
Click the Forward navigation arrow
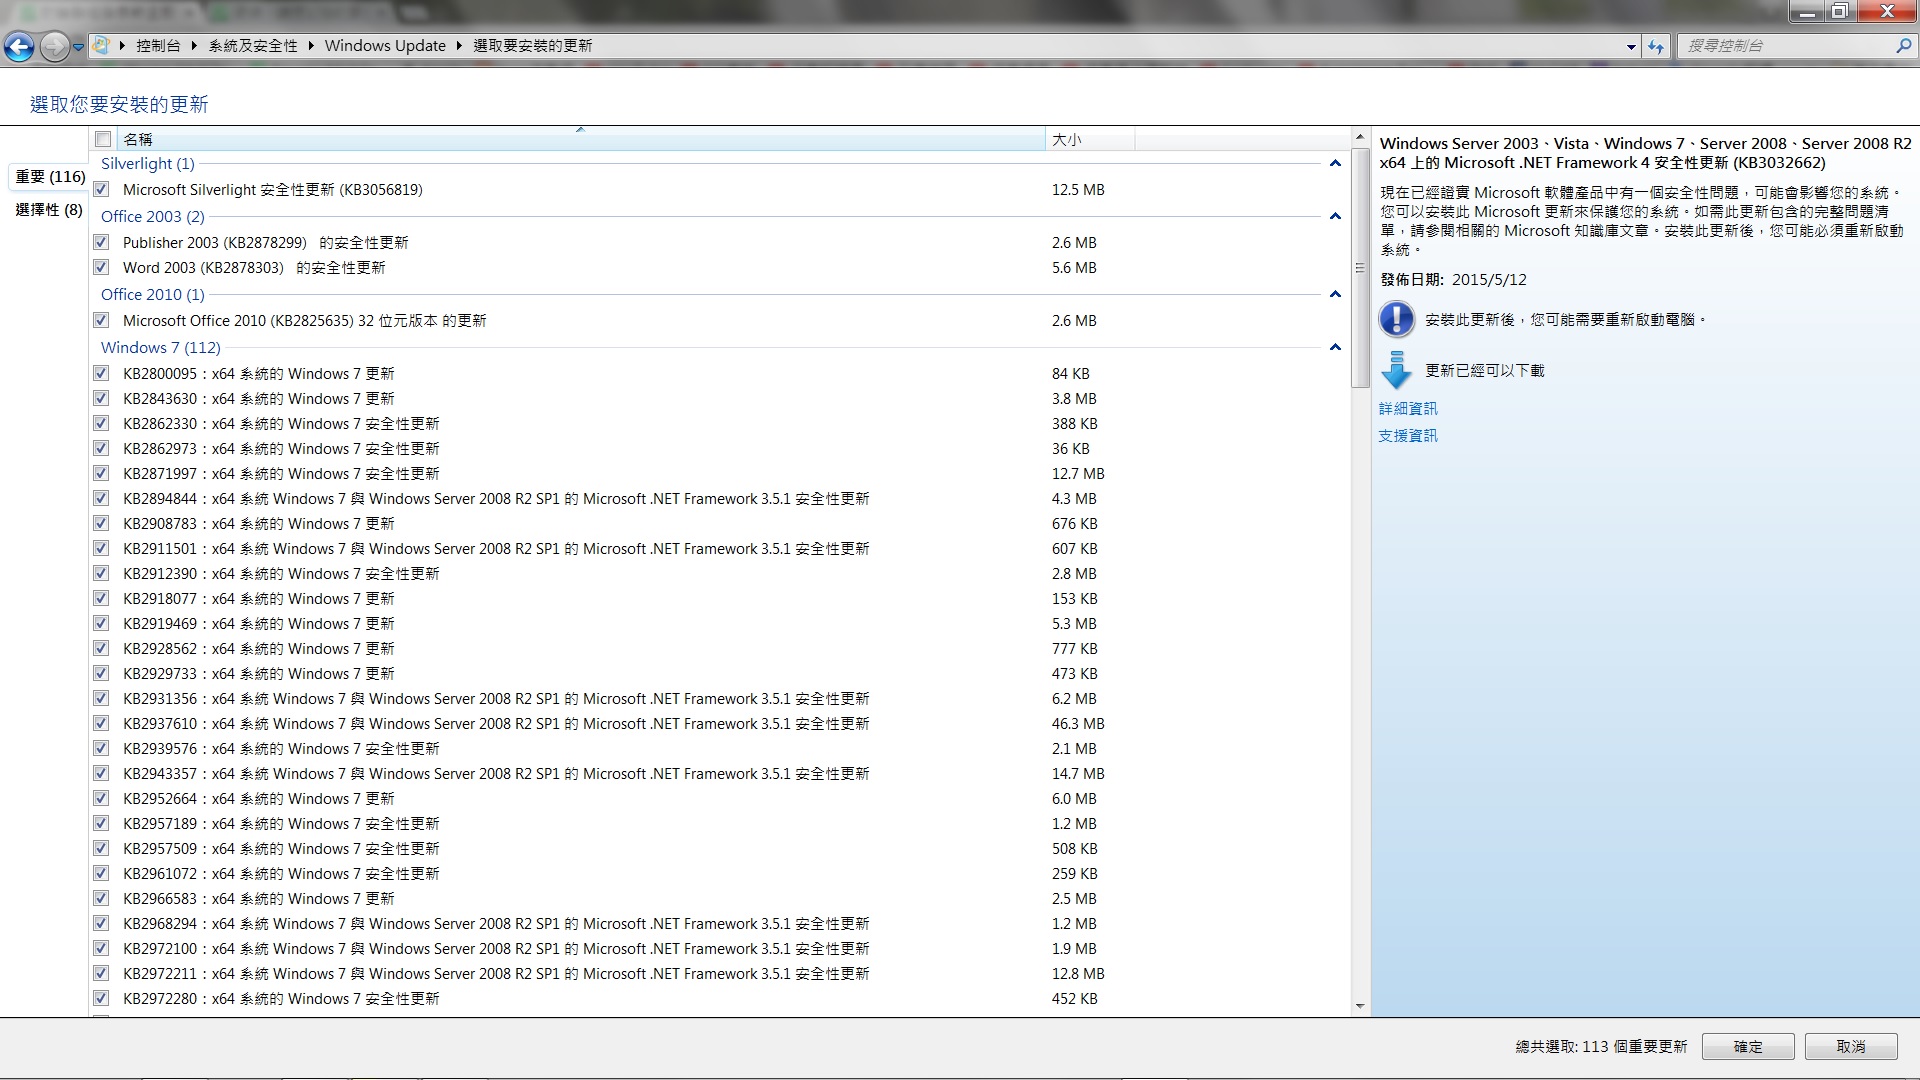pos(55,46)
